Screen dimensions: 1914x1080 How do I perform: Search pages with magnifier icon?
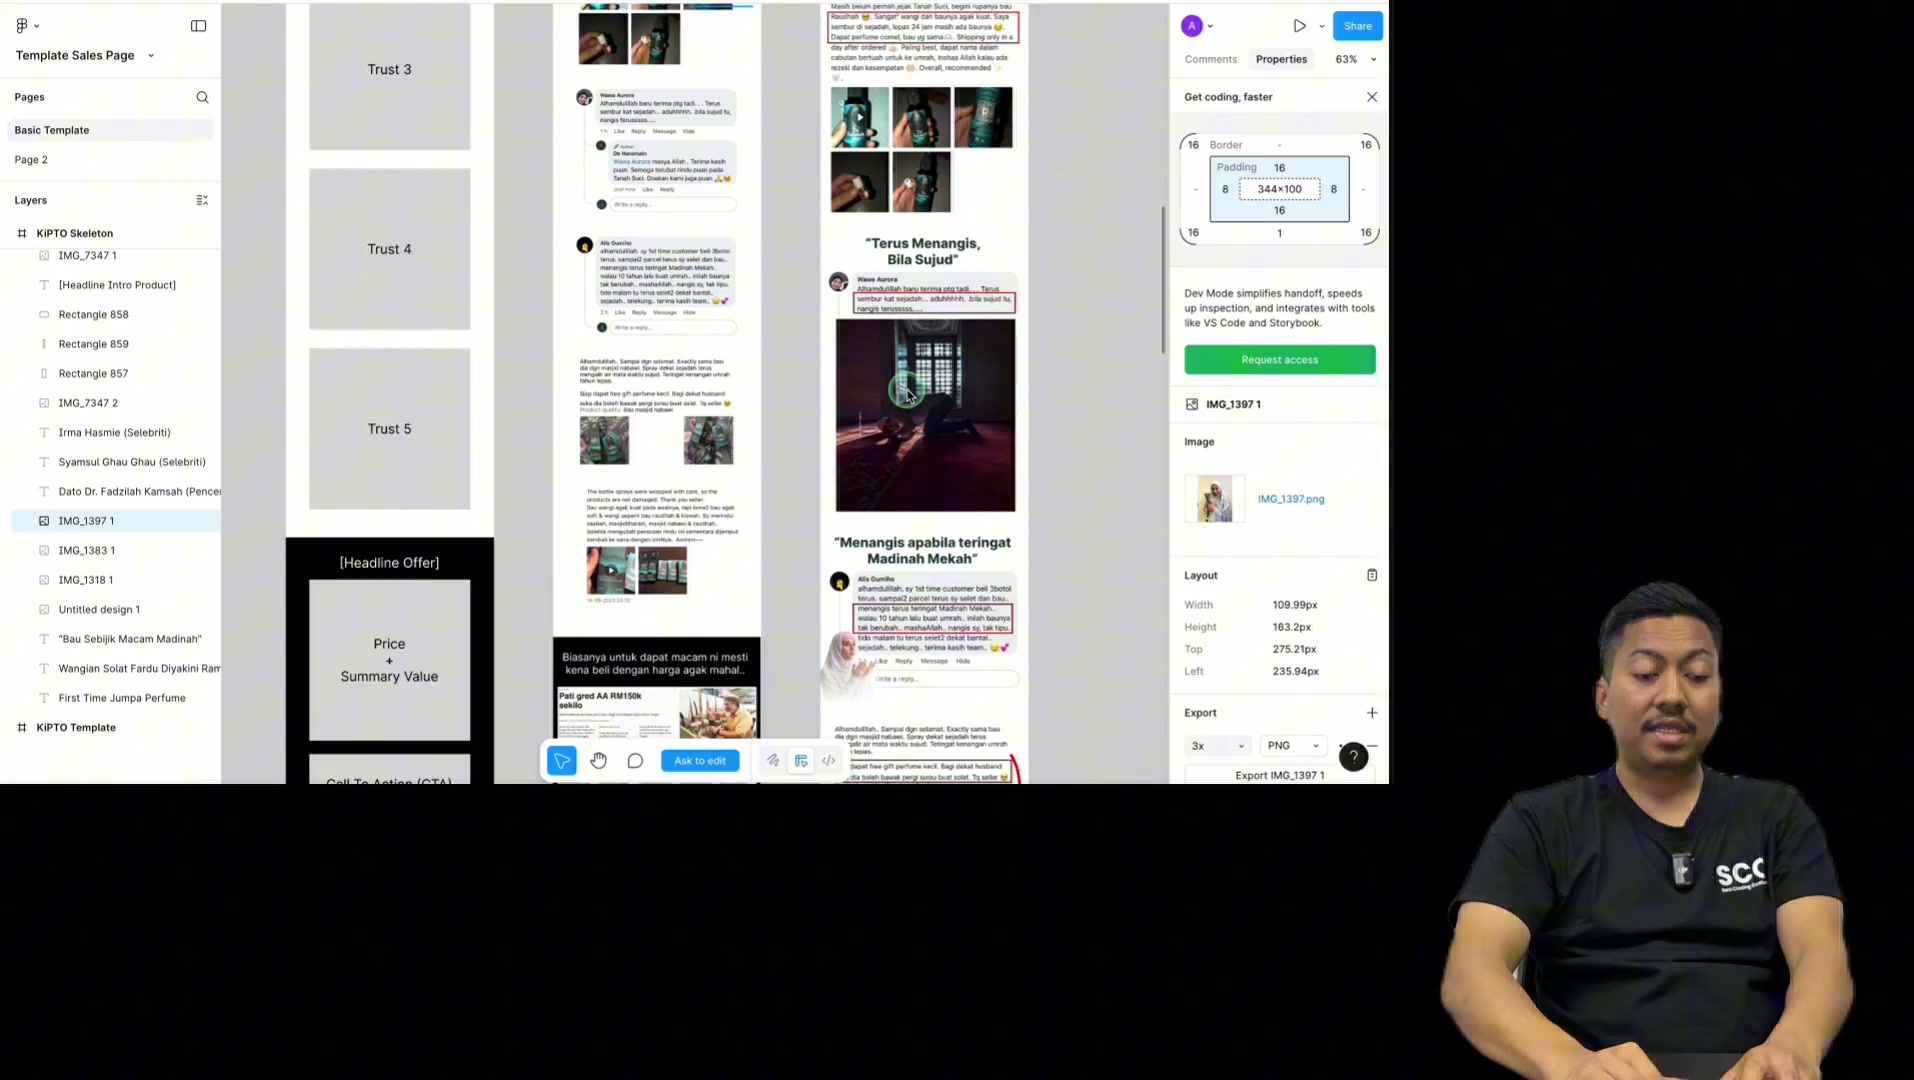click(x=203, y=97)
